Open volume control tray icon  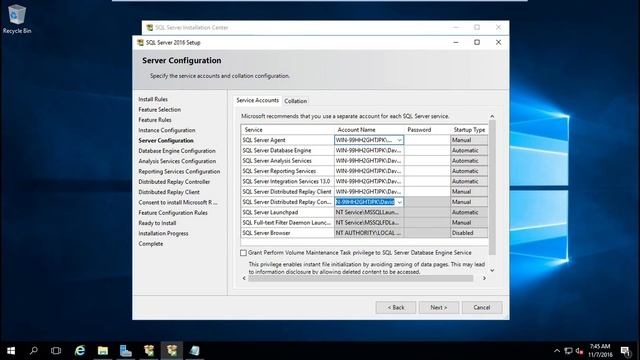[x=579, y=351]
